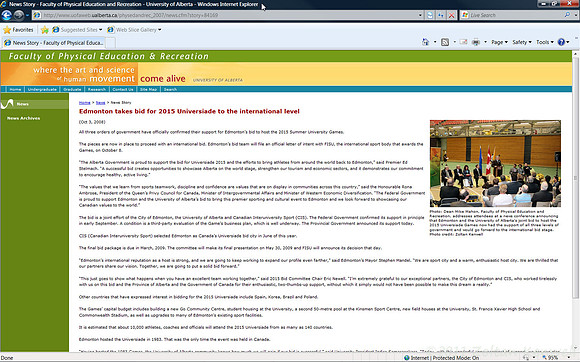Click the Home link in site navigation bar
580x362 pixels.
(x=15, y=89)
